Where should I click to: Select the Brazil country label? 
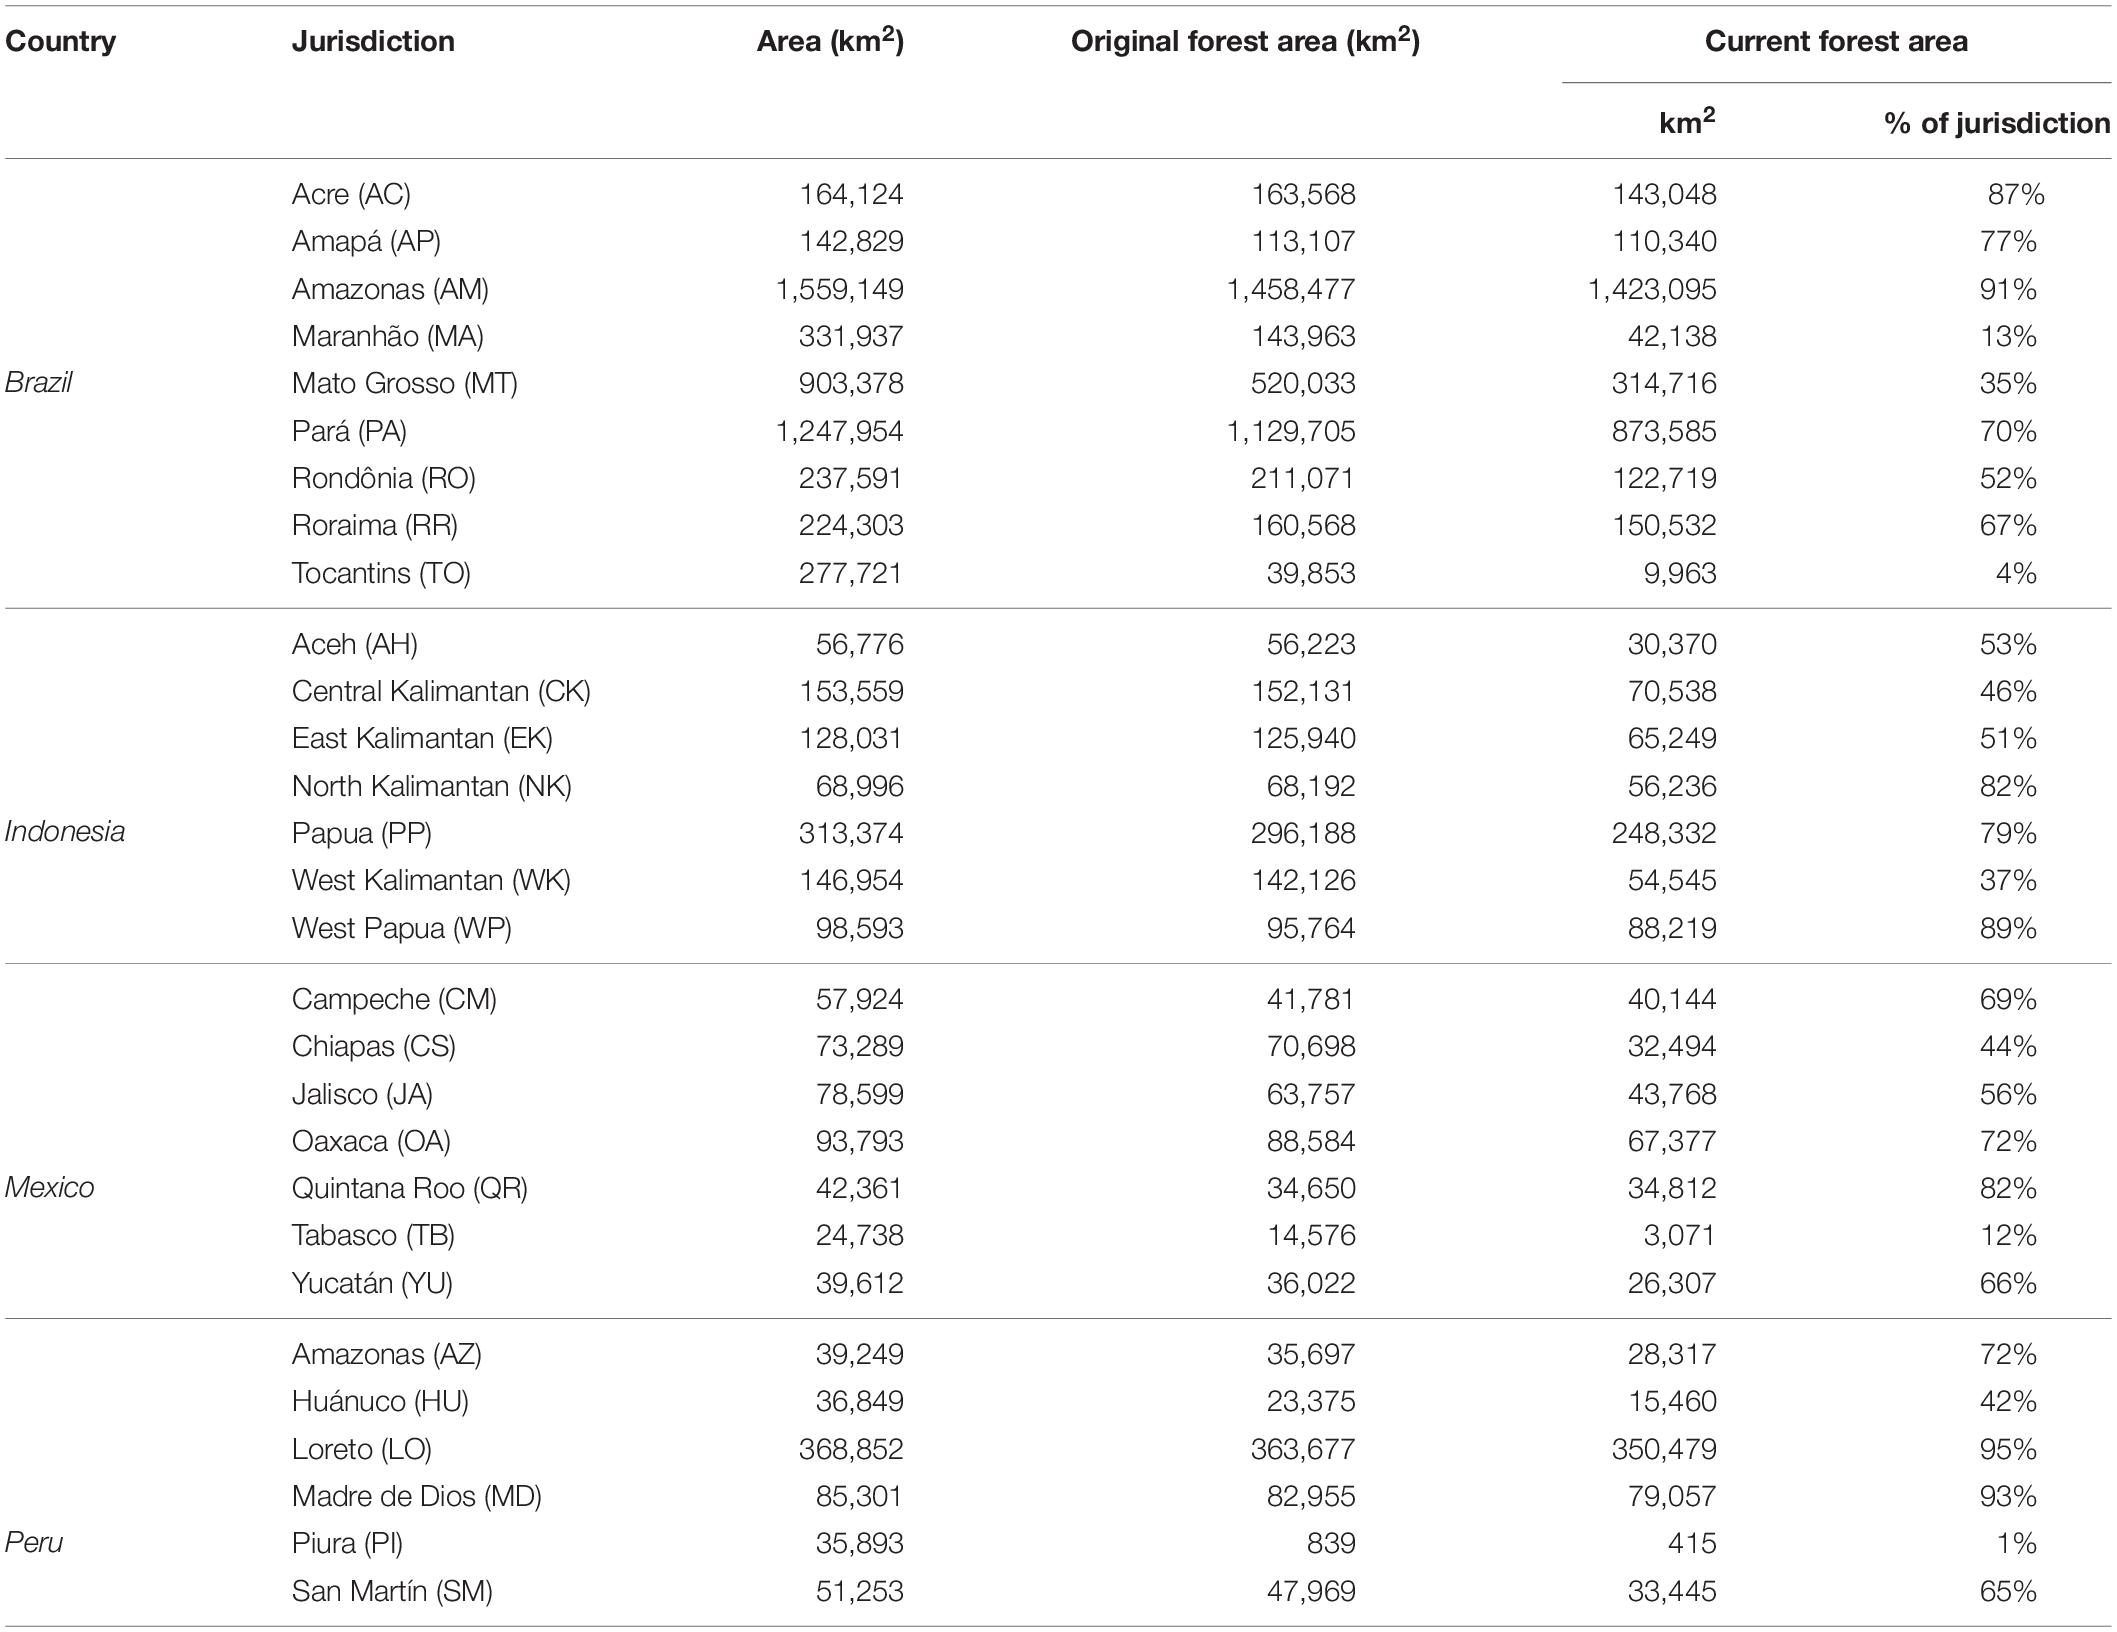tap(38, 383)
